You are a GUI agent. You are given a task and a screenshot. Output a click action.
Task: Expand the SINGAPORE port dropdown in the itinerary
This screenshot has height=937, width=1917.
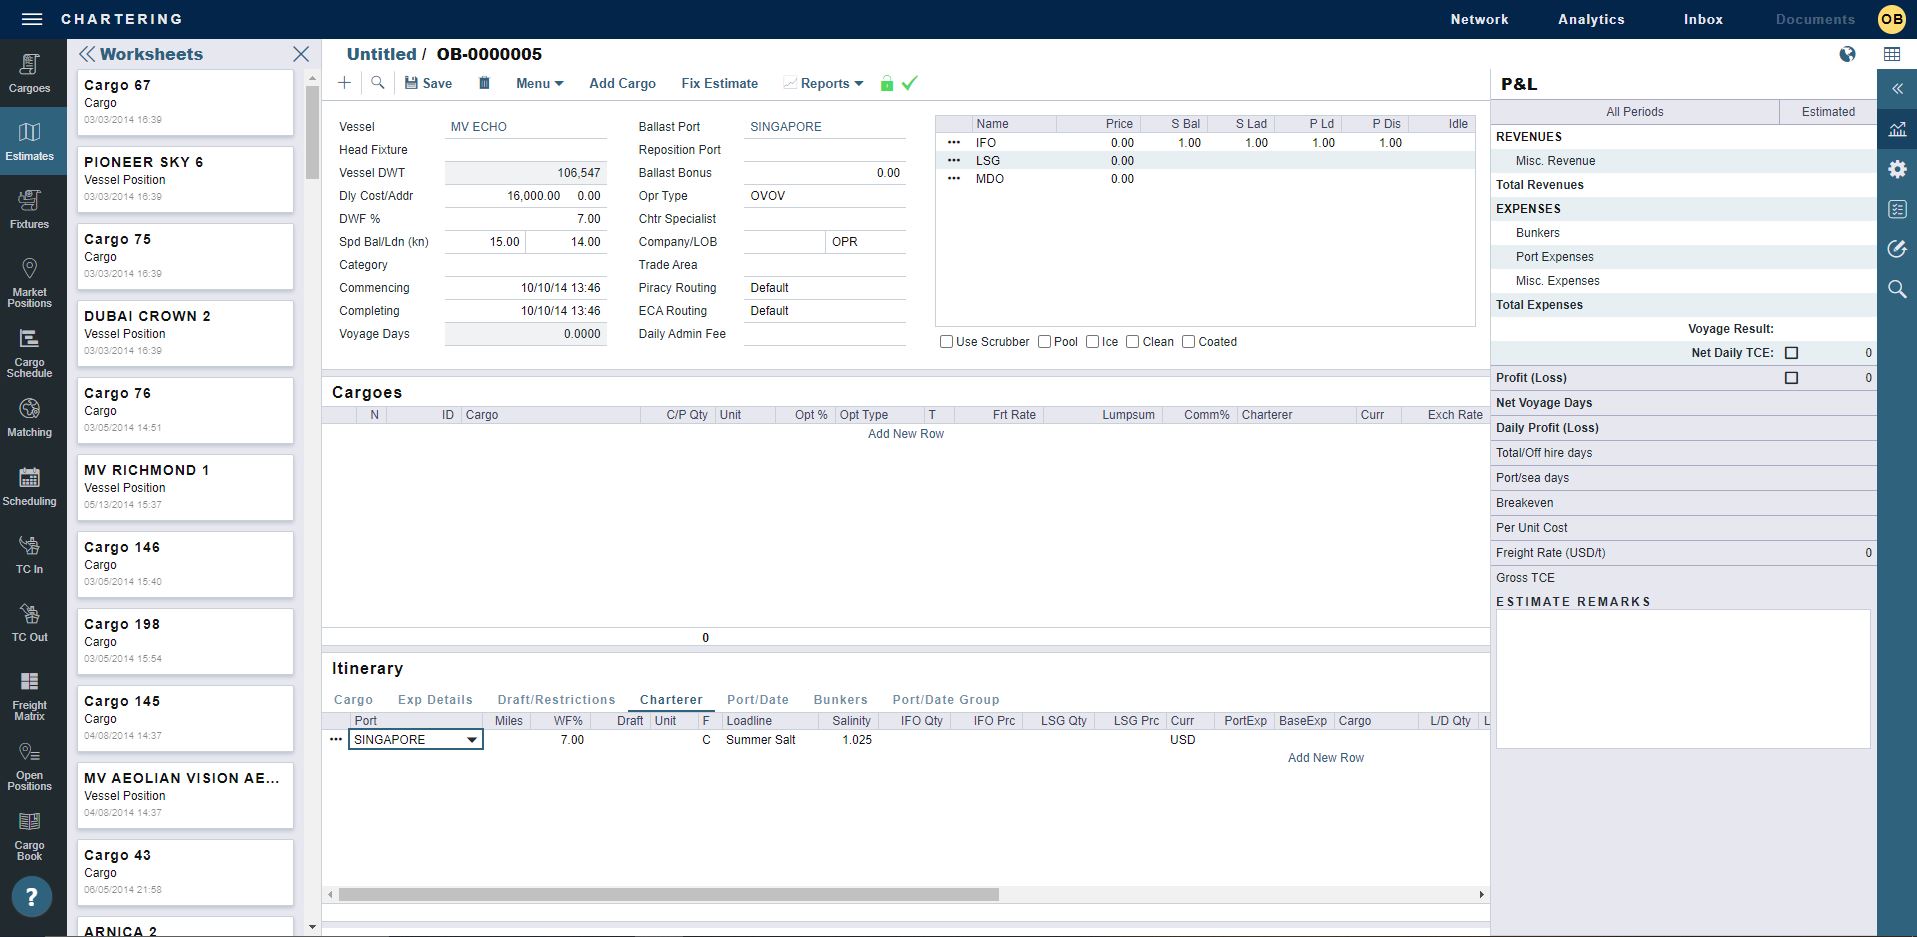pos(471,739)
